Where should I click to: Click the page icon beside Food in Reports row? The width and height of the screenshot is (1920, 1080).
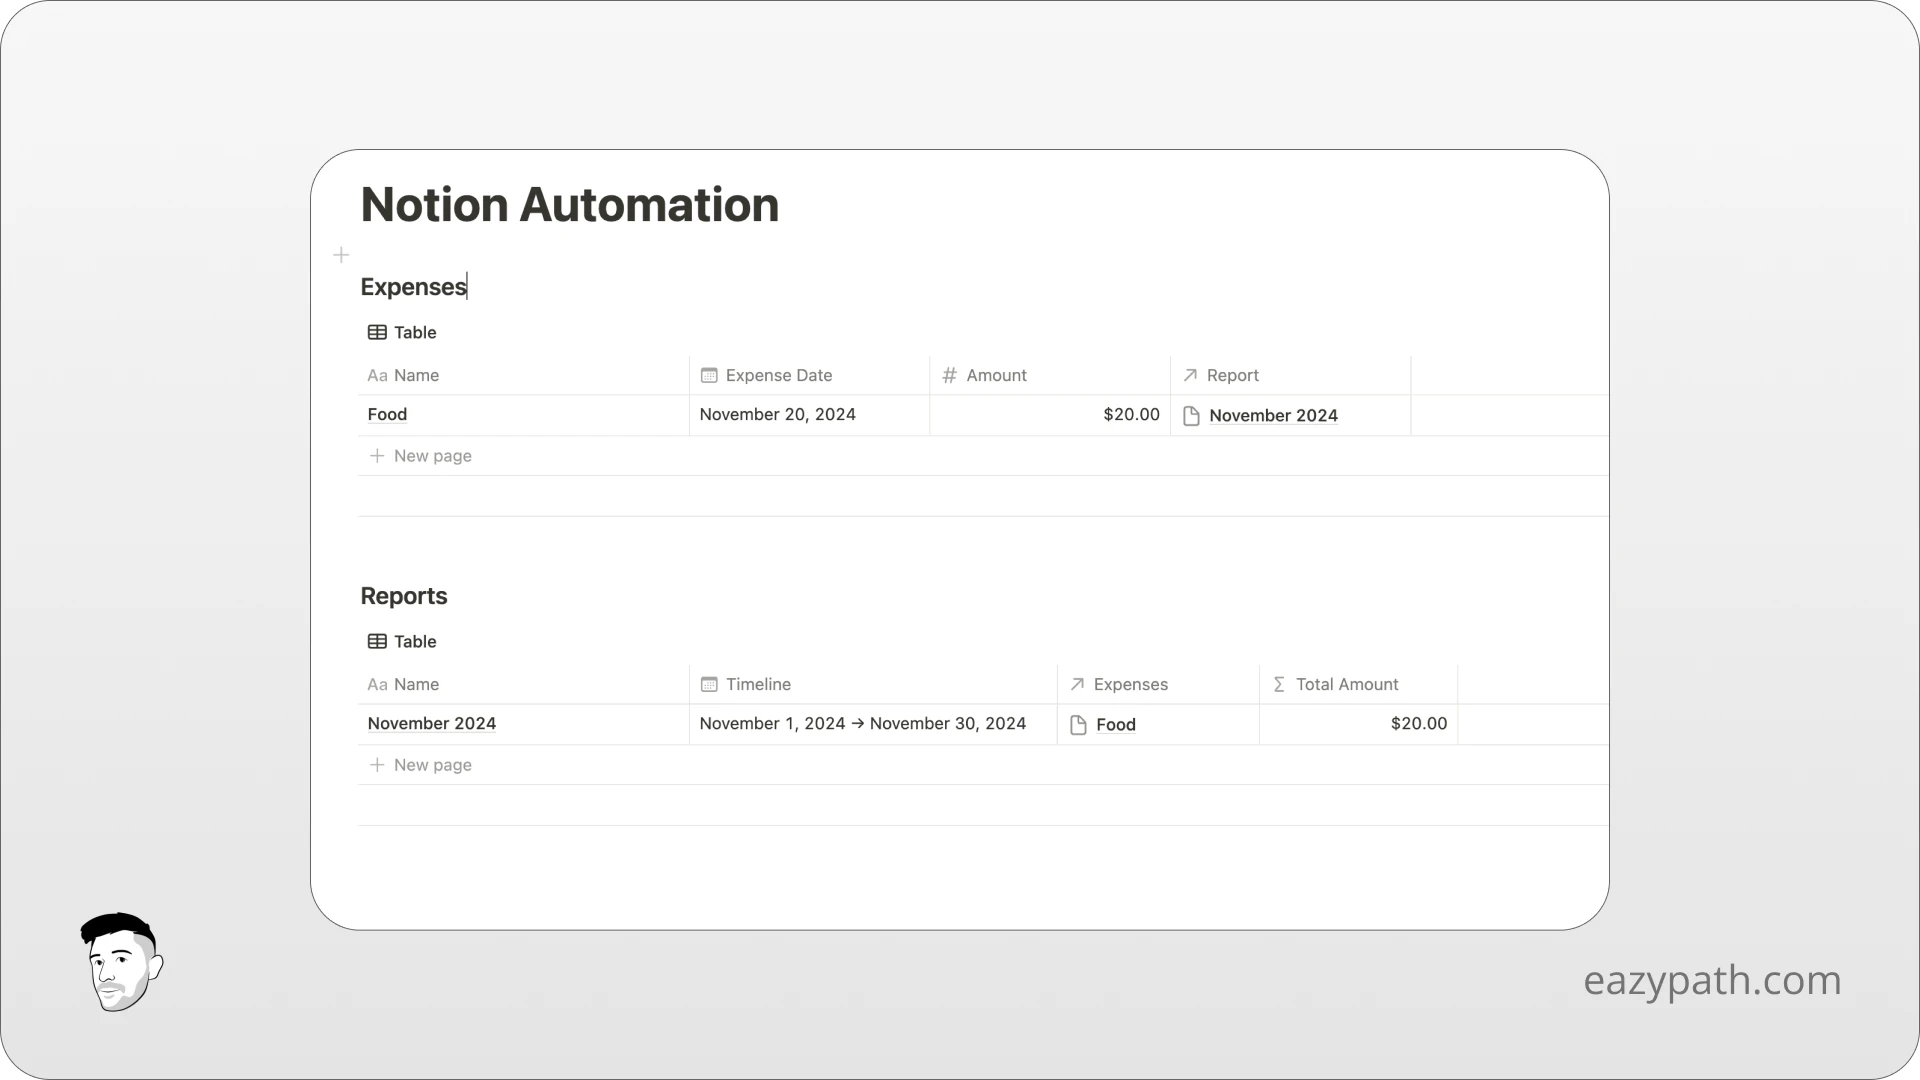point(1077,724)
